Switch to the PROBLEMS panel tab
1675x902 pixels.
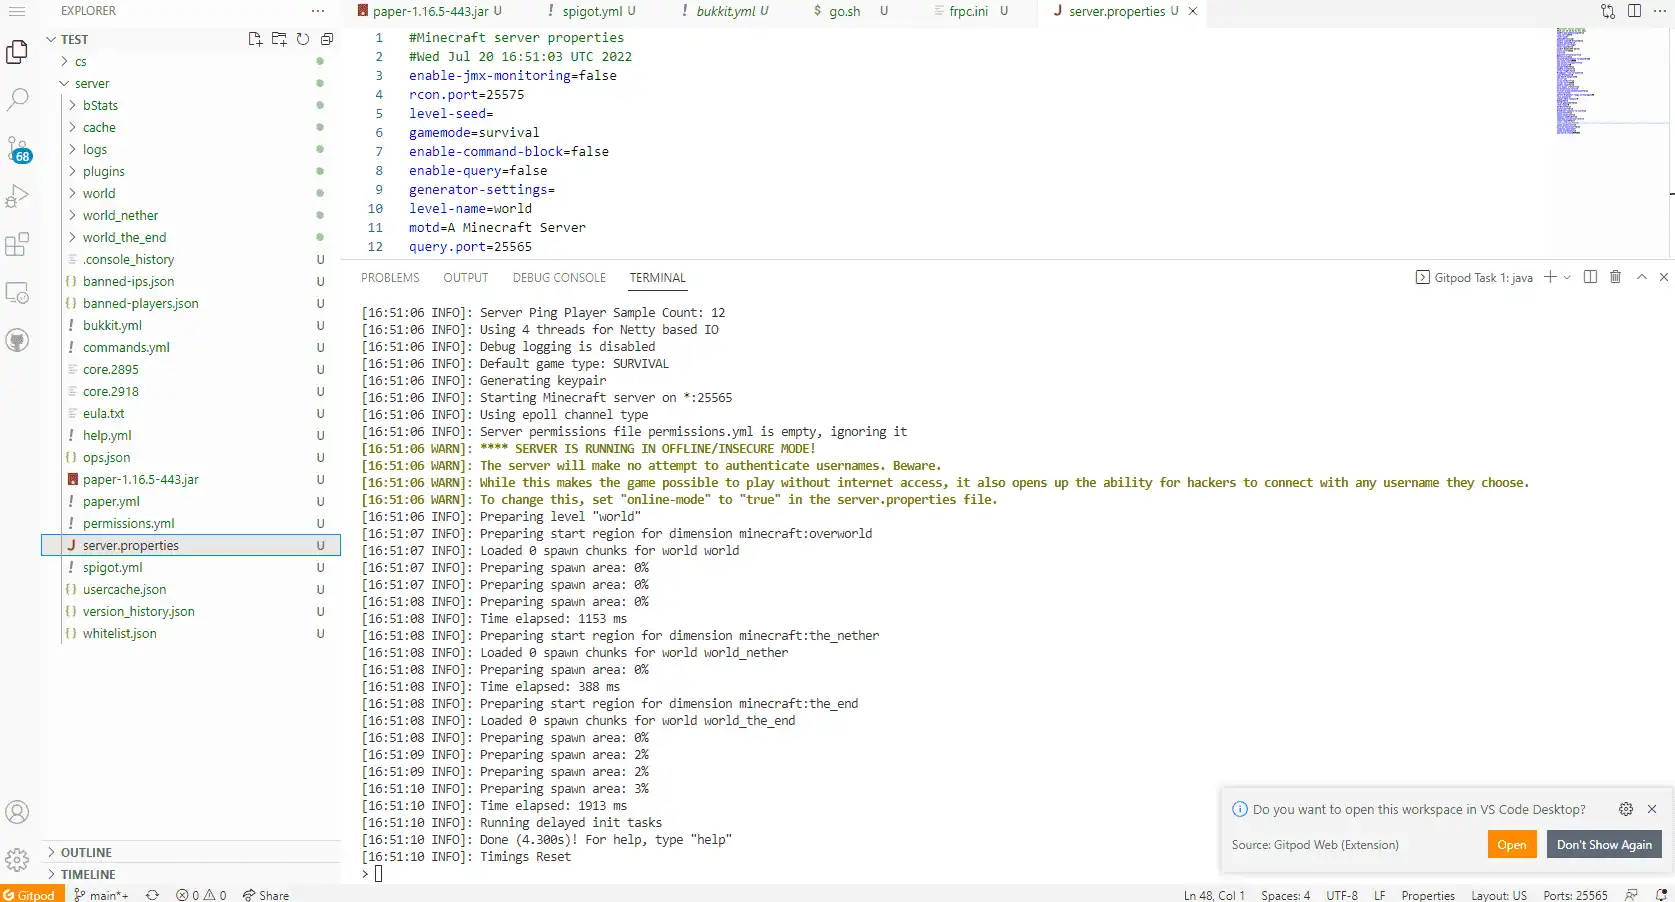[390, 278]
